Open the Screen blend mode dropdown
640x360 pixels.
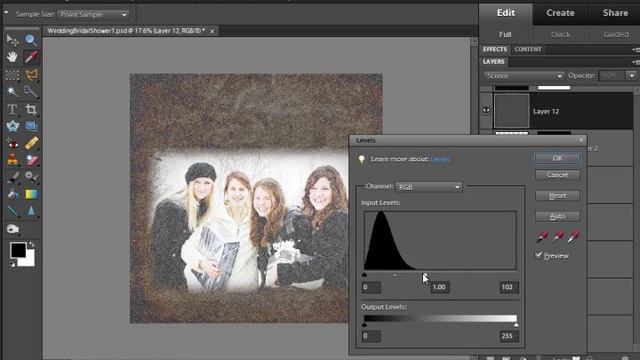pos(524,76)
